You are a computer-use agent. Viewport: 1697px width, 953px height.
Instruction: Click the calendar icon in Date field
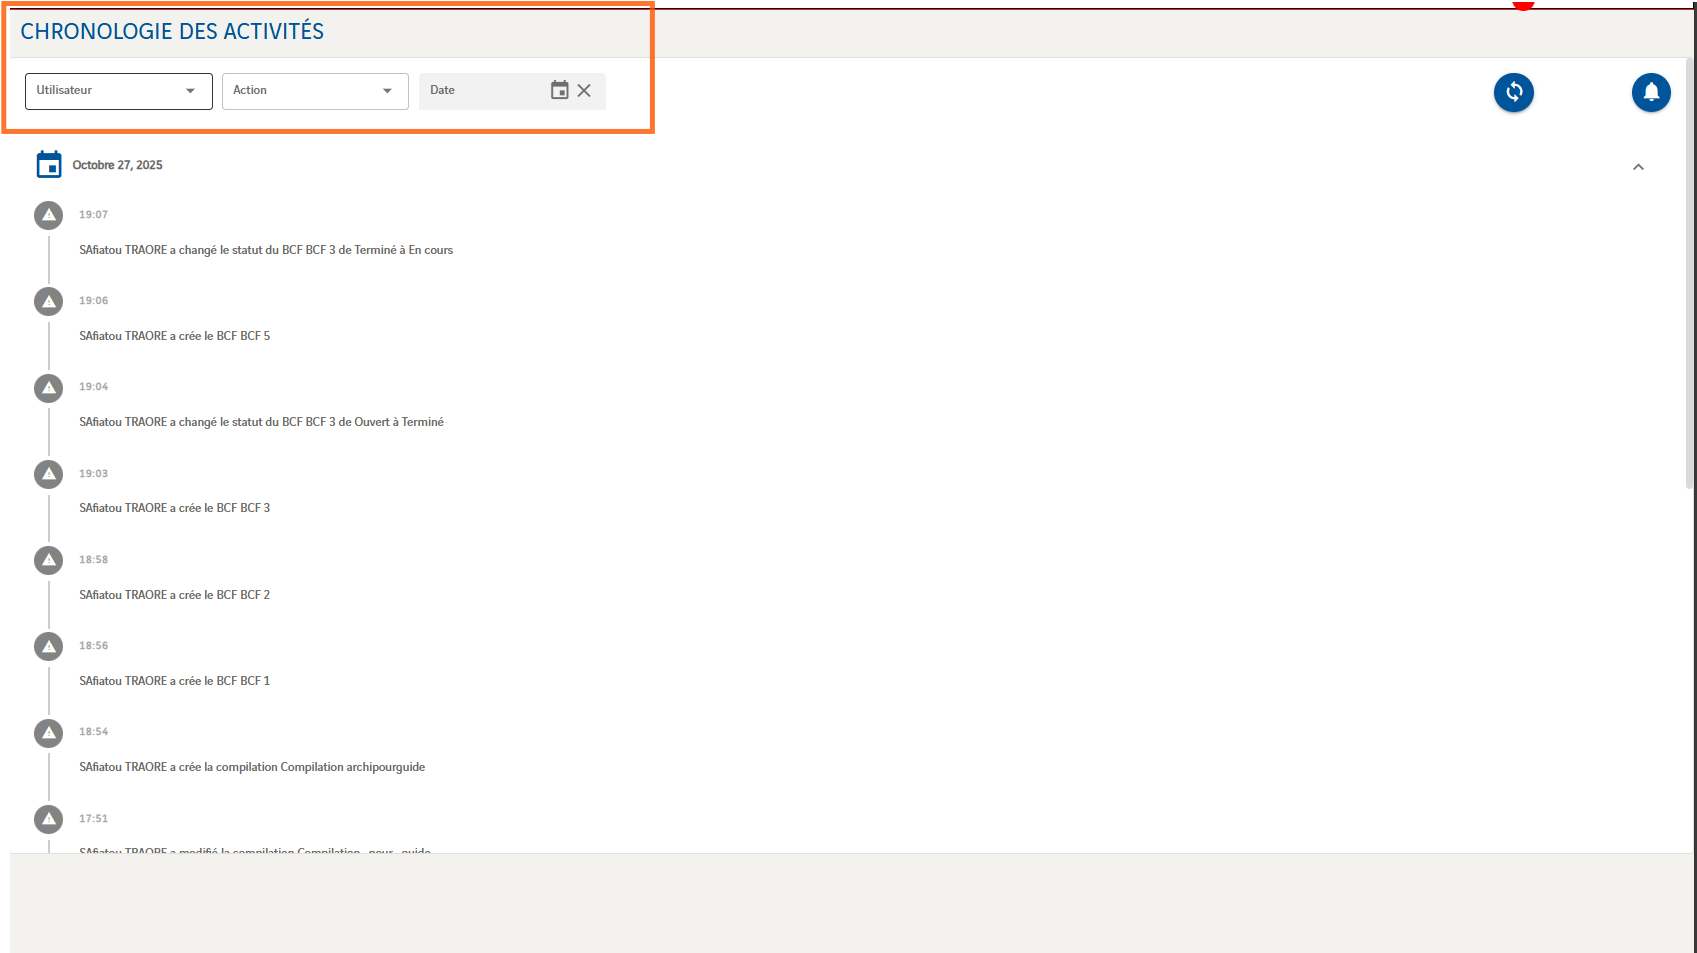click(559, 90)
